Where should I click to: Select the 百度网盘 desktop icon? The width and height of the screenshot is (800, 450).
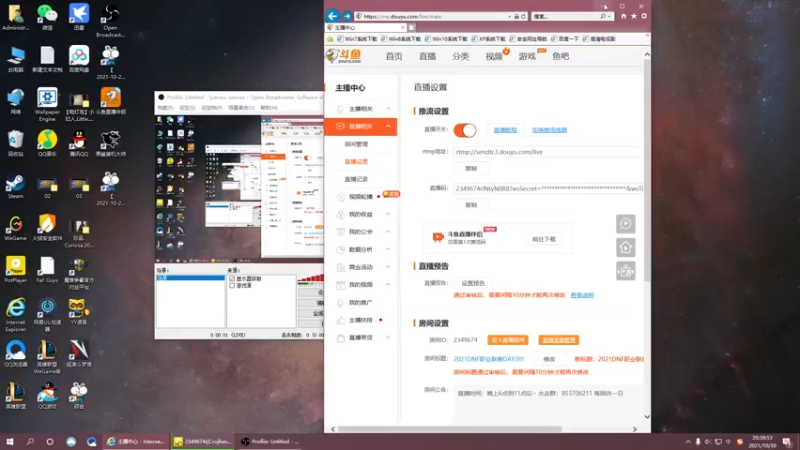(x=79, y=59)
